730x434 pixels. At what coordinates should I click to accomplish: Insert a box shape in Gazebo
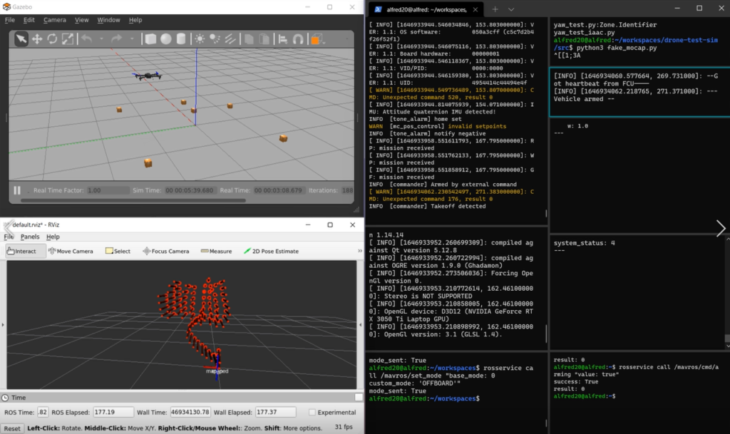pos(150,39)
